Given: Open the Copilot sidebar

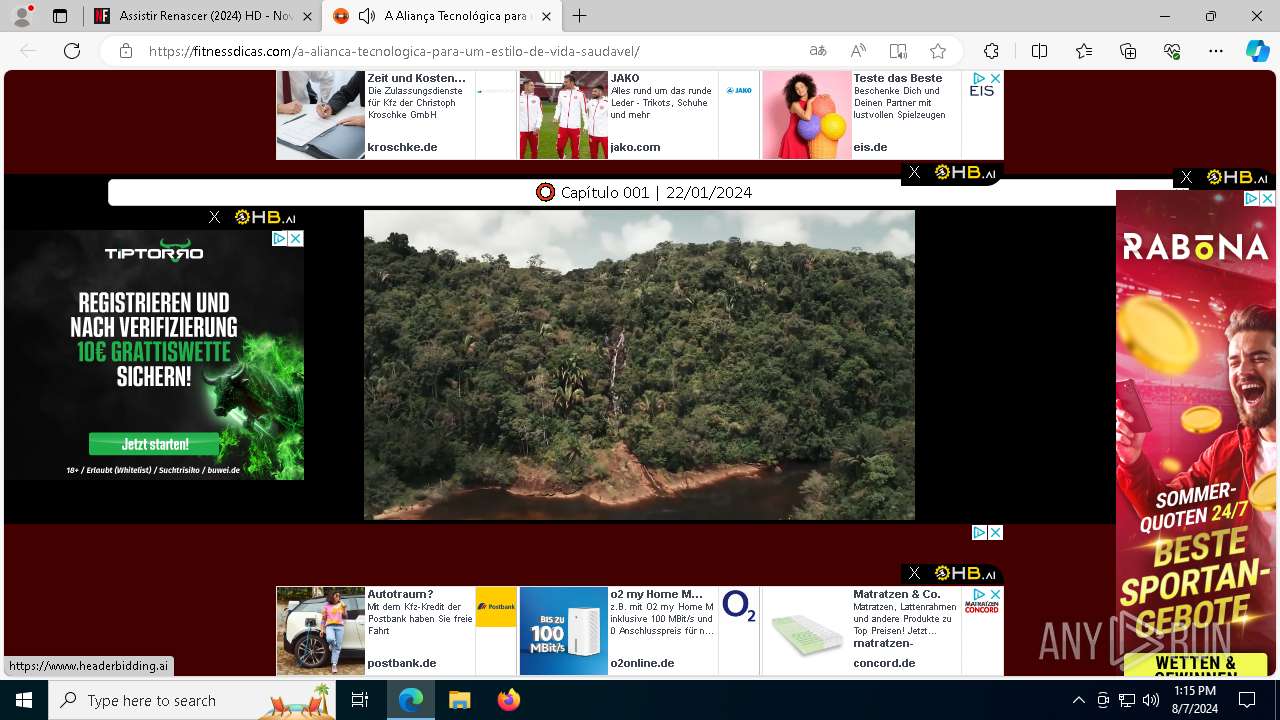Looking at the screenshot, I should 1257,51.
